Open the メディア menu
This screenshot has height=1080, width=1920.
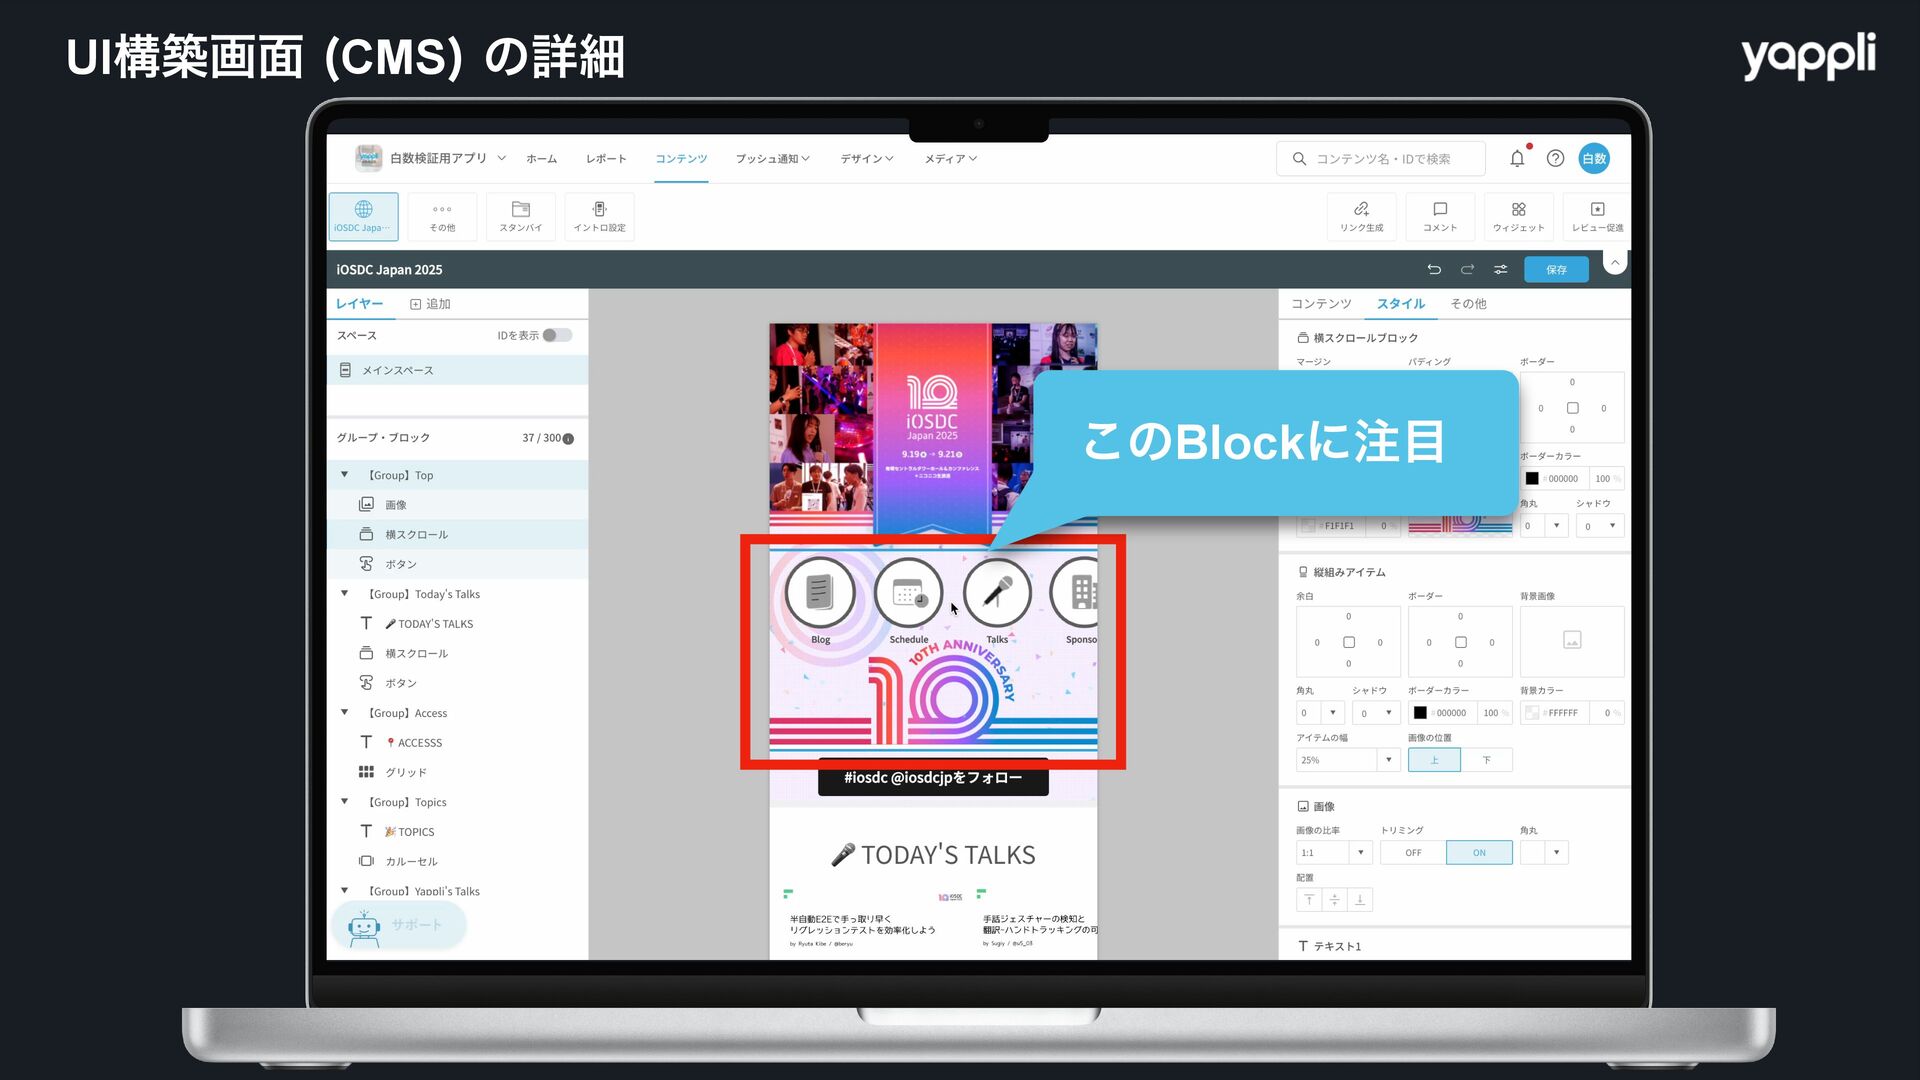click(x=950, y=158)
